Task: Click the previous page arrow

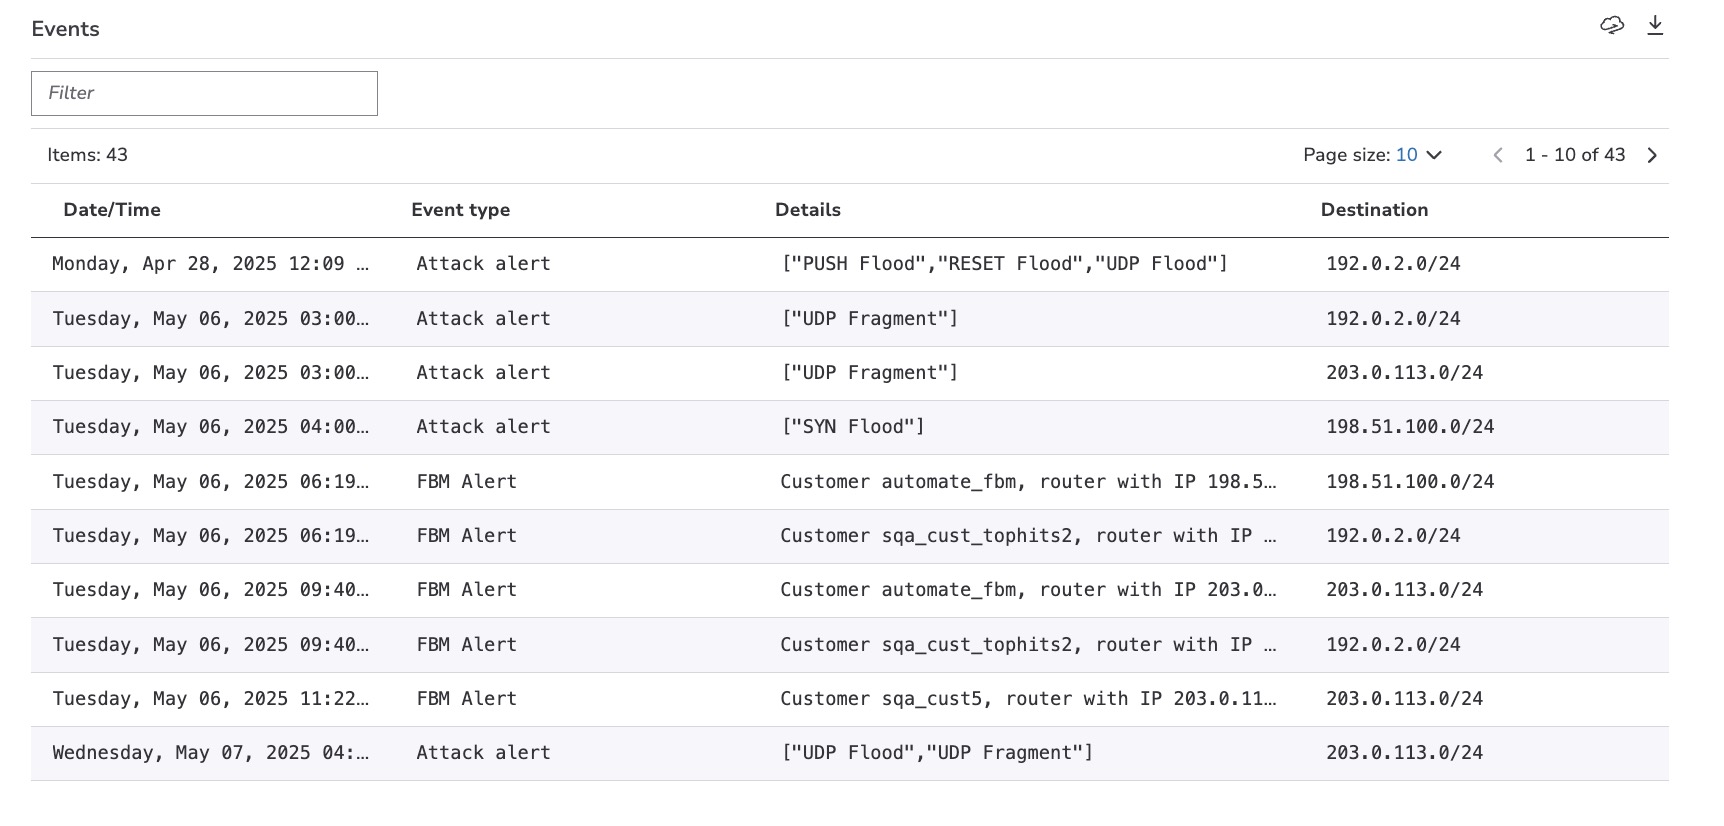Action: [x=1497, y=155]
